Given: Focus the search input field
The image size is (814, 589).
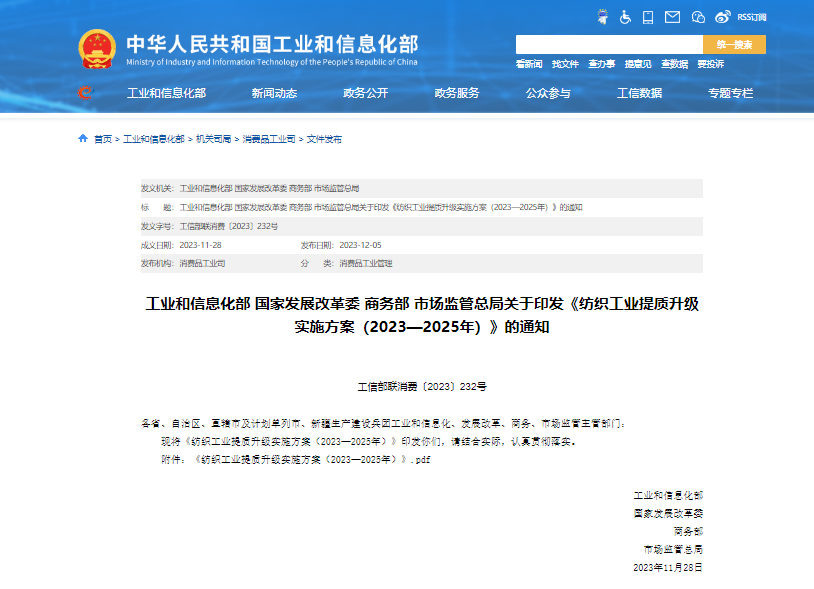Looking at the screenshot, I should pos(608,45).
